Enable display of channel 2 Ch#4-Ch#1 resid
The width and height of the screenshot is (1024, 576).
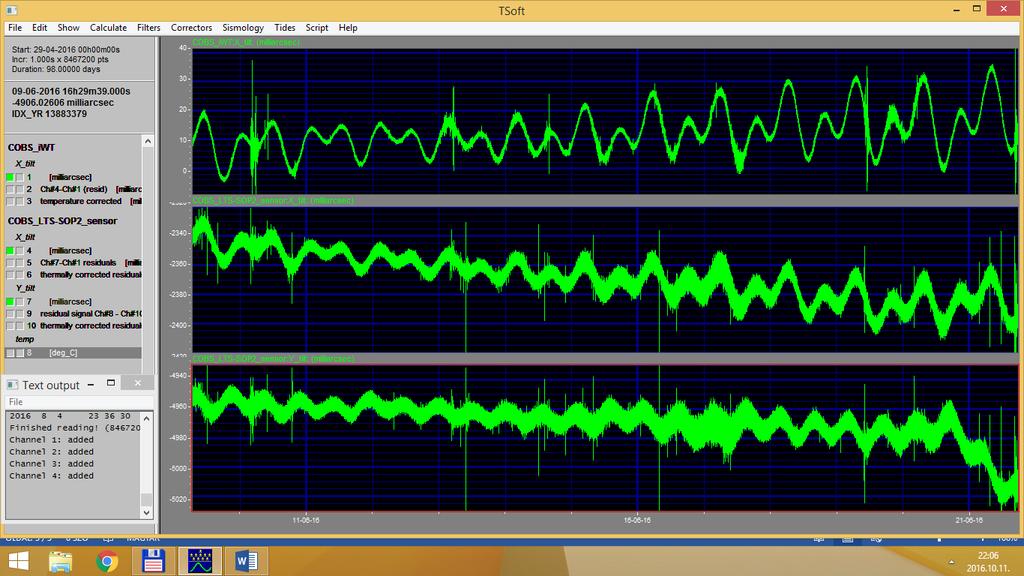[x=10, y=189]
